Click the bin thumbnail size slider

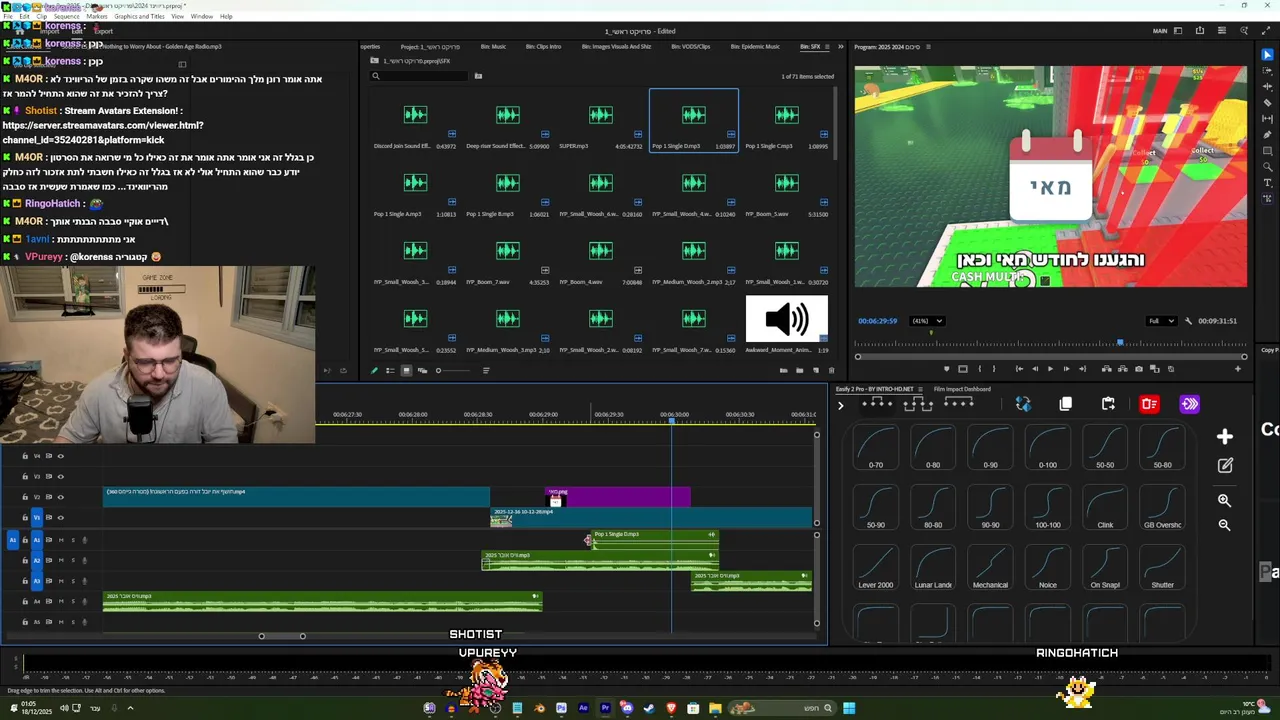[453, 371]
